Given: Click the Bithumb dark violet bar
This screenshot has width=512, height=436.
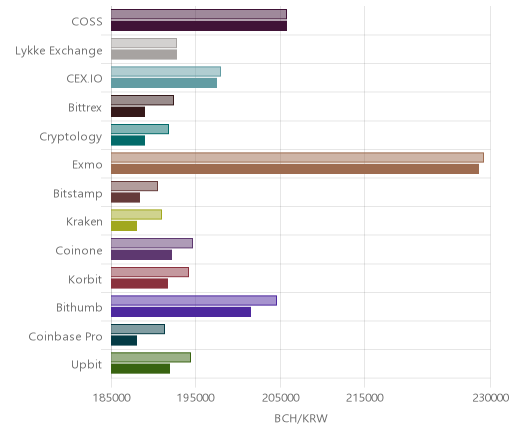Looking at the screenshot, I should [x=181, y=312].
